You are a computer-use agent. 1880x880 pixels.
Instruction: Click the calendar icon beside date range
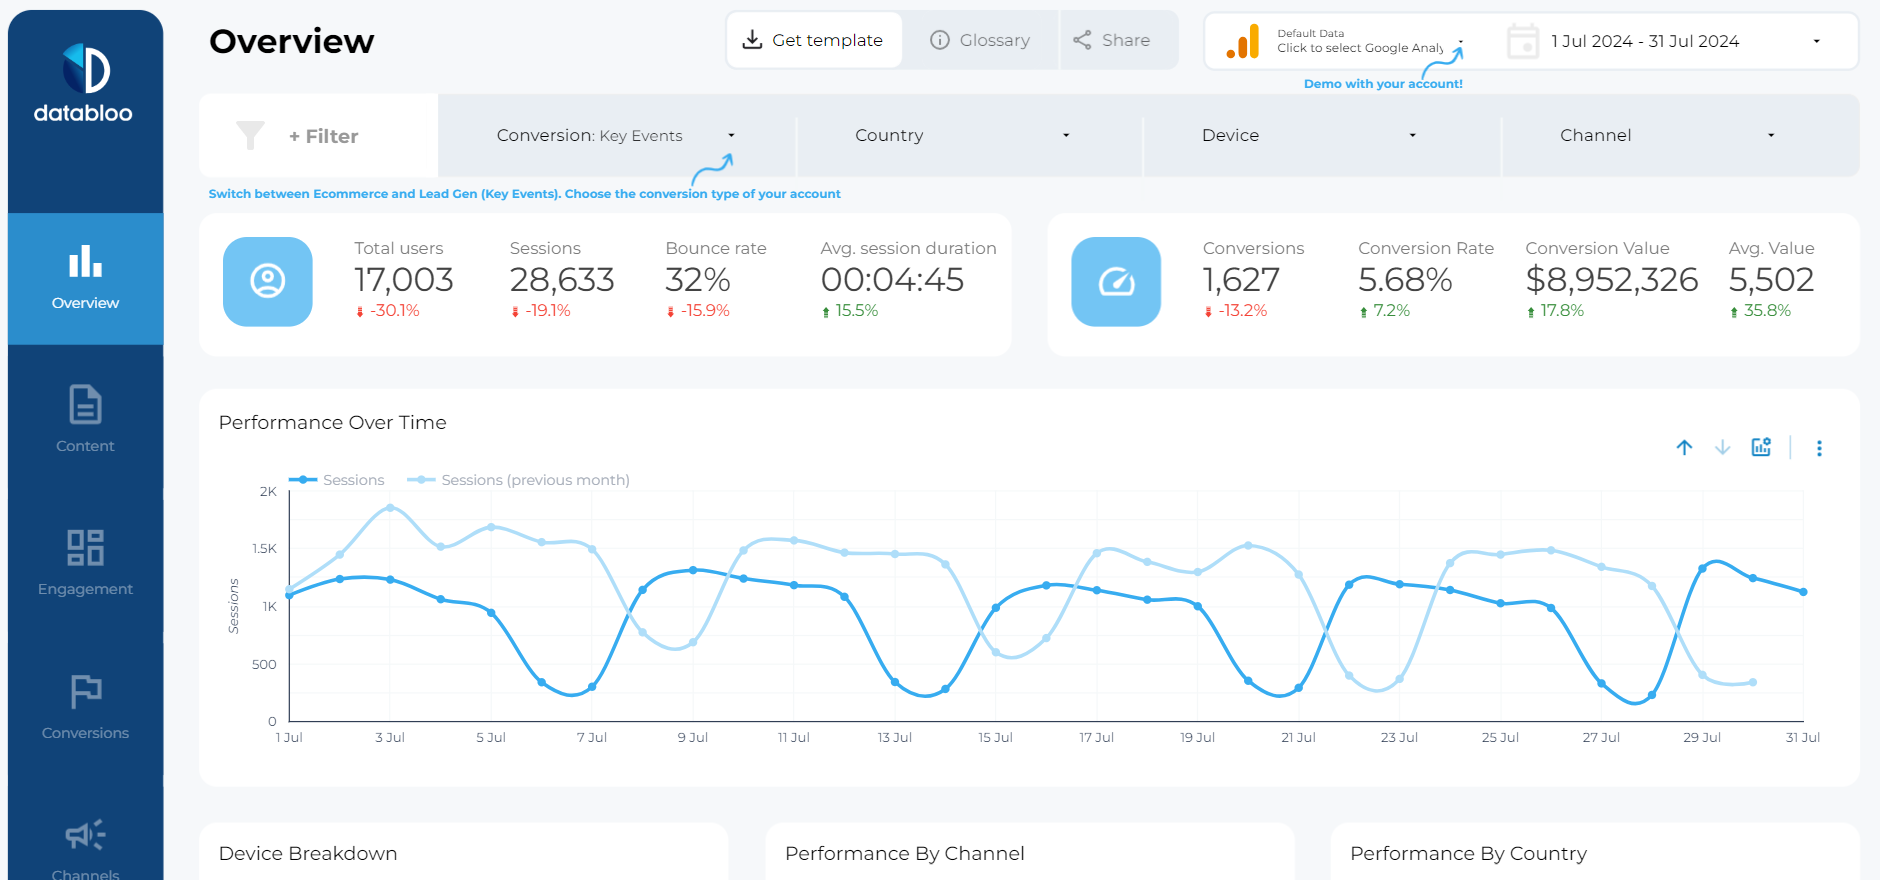click(x=1522, y=41)
